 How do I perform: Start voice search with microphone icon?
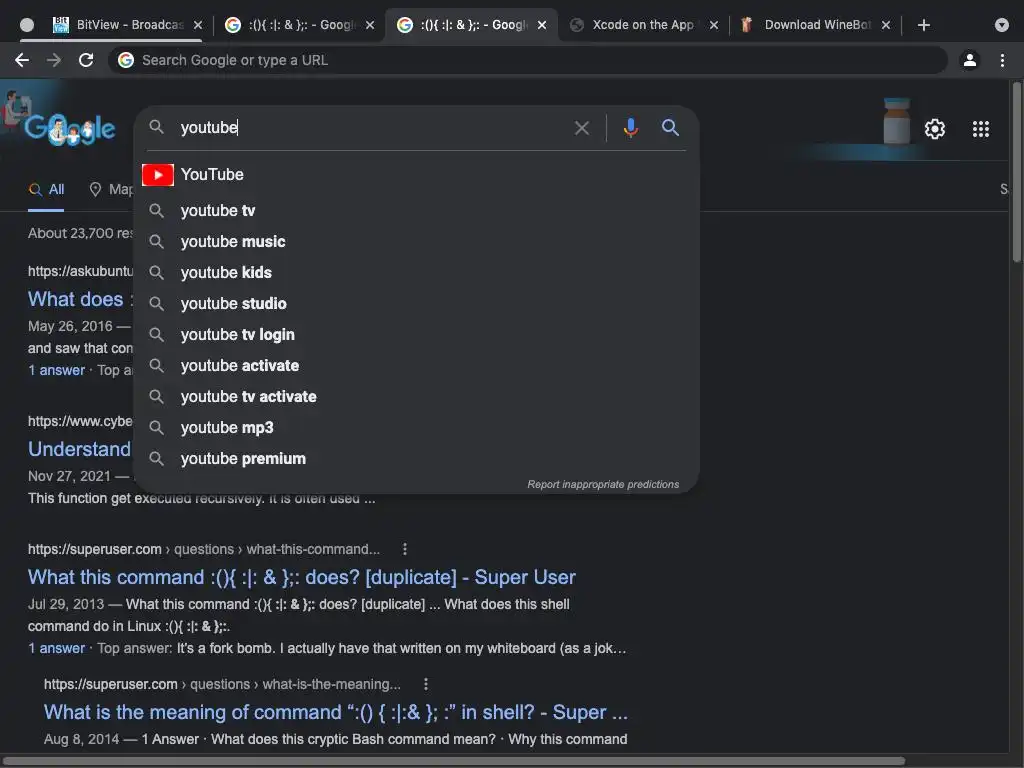pos(630,127)
